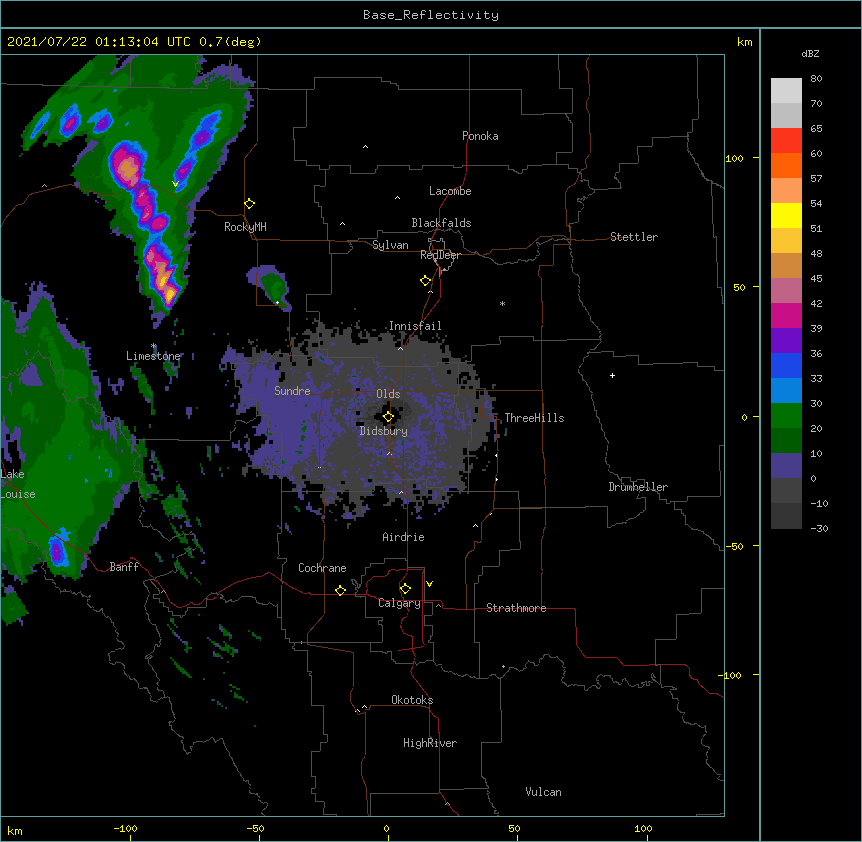This screenshot has height=842, width=862.
Task: Click the asterisk marker above Limestone
Action: point(154,346)
